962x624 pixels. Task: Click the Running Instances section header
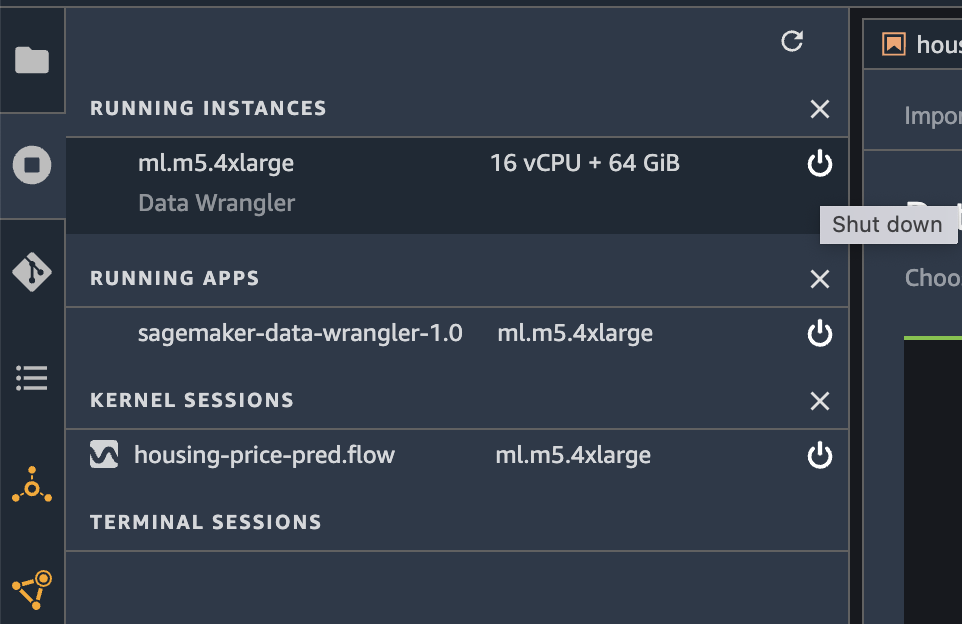(x=208, y=108)
